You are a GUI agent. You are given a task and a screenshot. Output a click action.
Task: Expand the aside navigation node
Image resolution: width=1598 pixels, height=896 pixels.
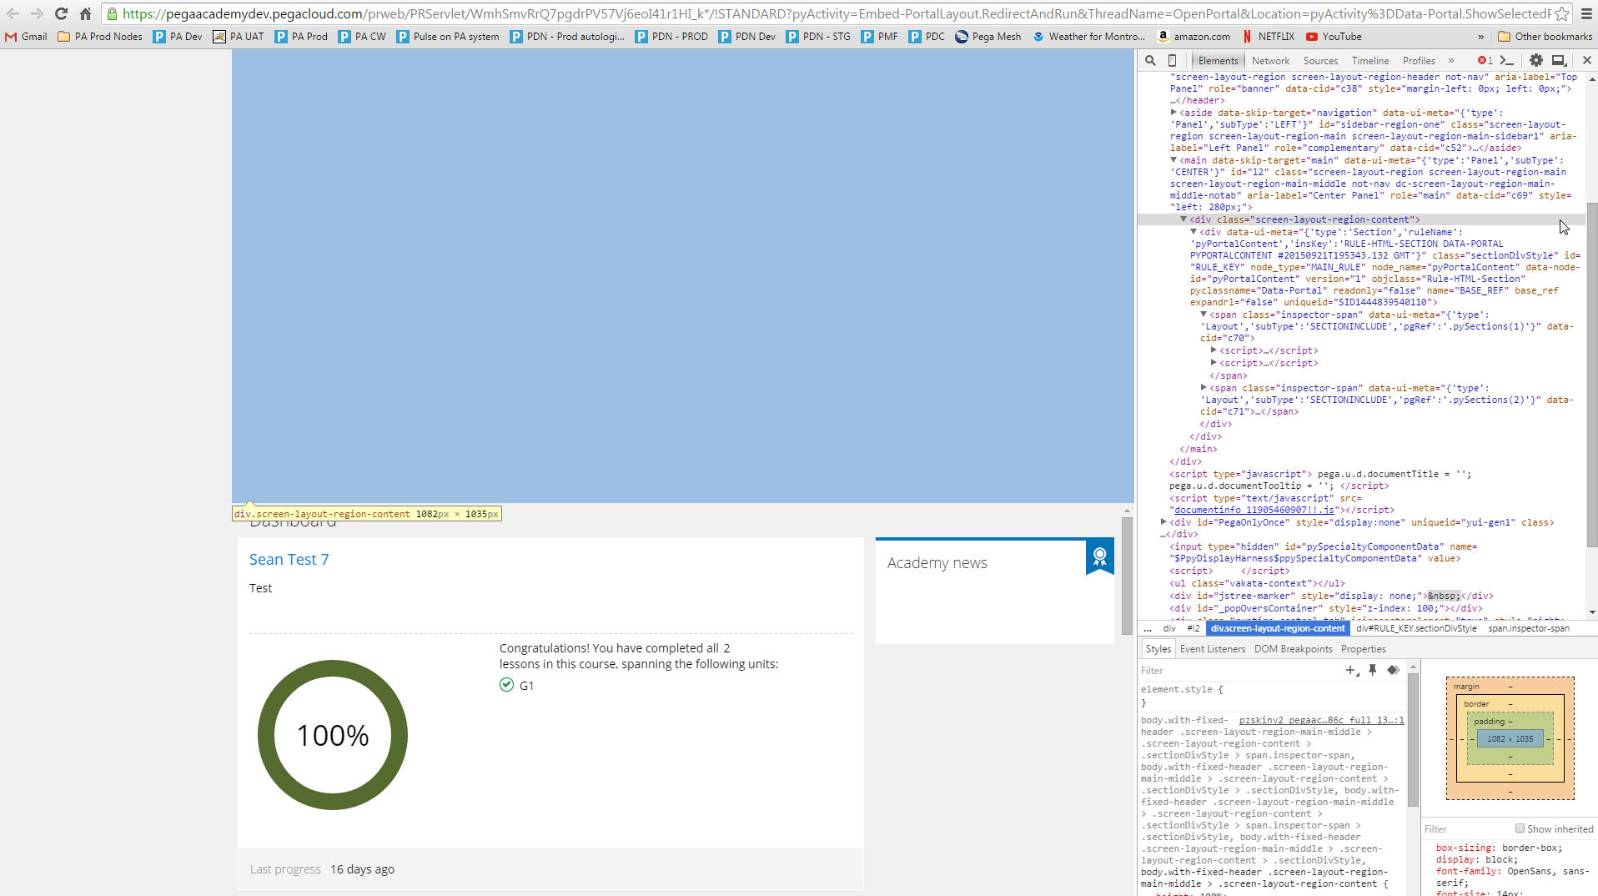click(1174, 113)
